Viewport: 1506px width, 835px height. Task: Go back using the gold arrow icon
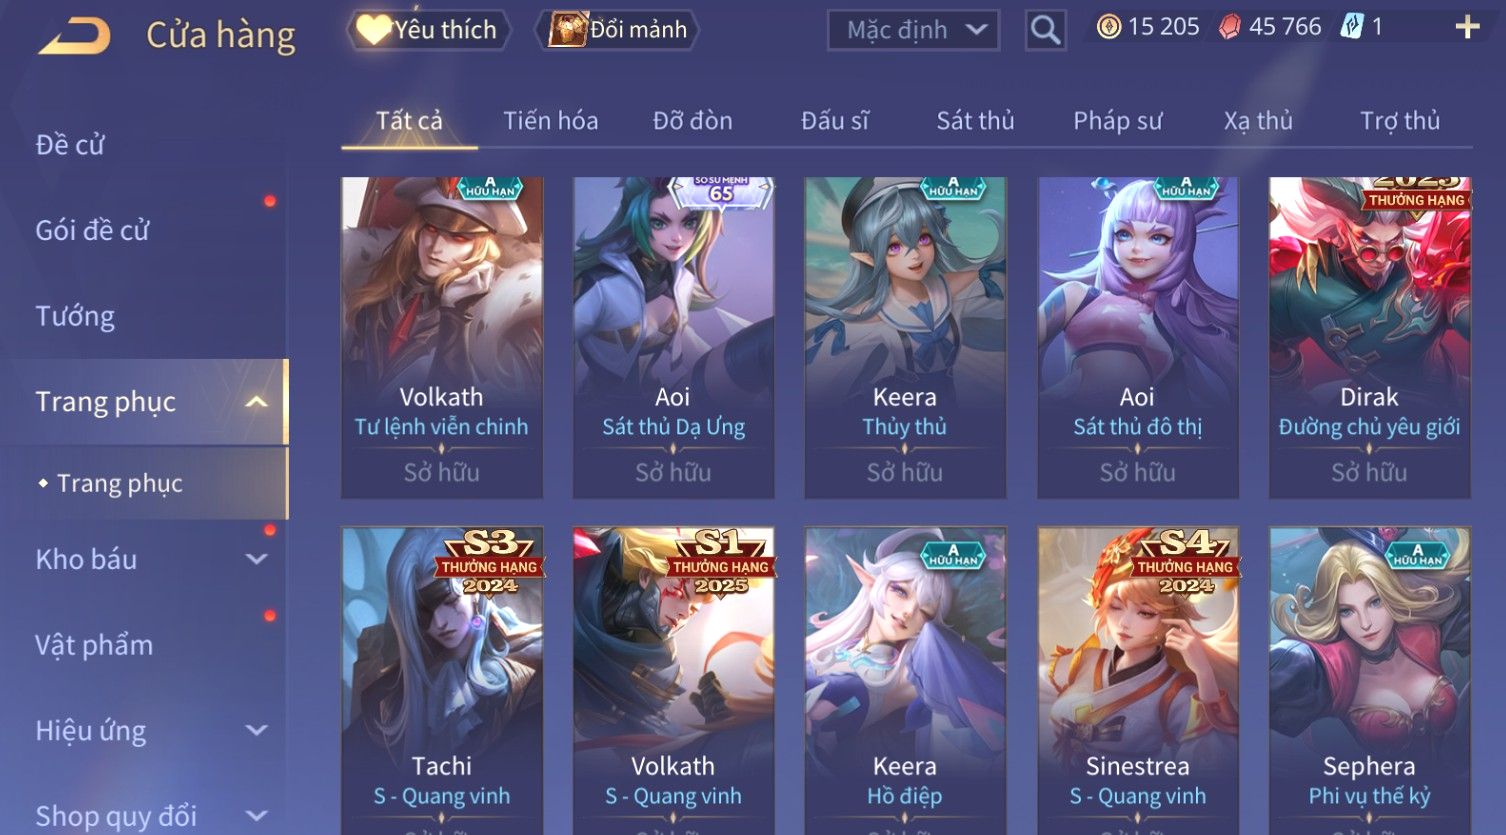pyautogui.click(x=75, y=35)
